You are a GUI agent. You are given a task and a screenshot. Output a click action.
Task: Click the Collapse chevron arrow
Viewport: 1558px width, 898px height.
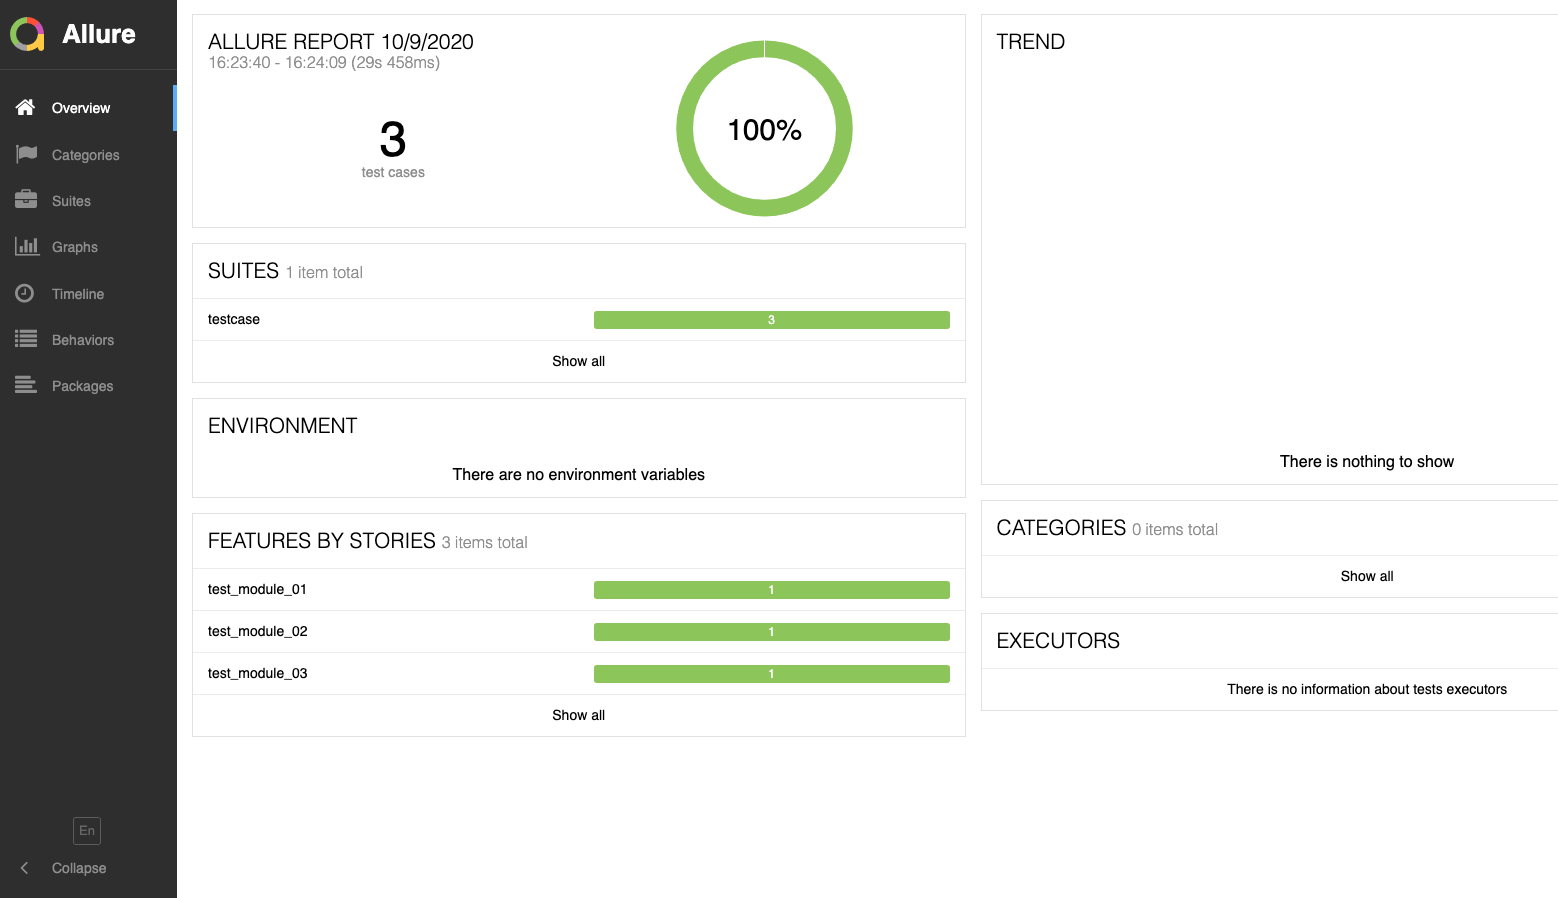click(x=25, y=868)
